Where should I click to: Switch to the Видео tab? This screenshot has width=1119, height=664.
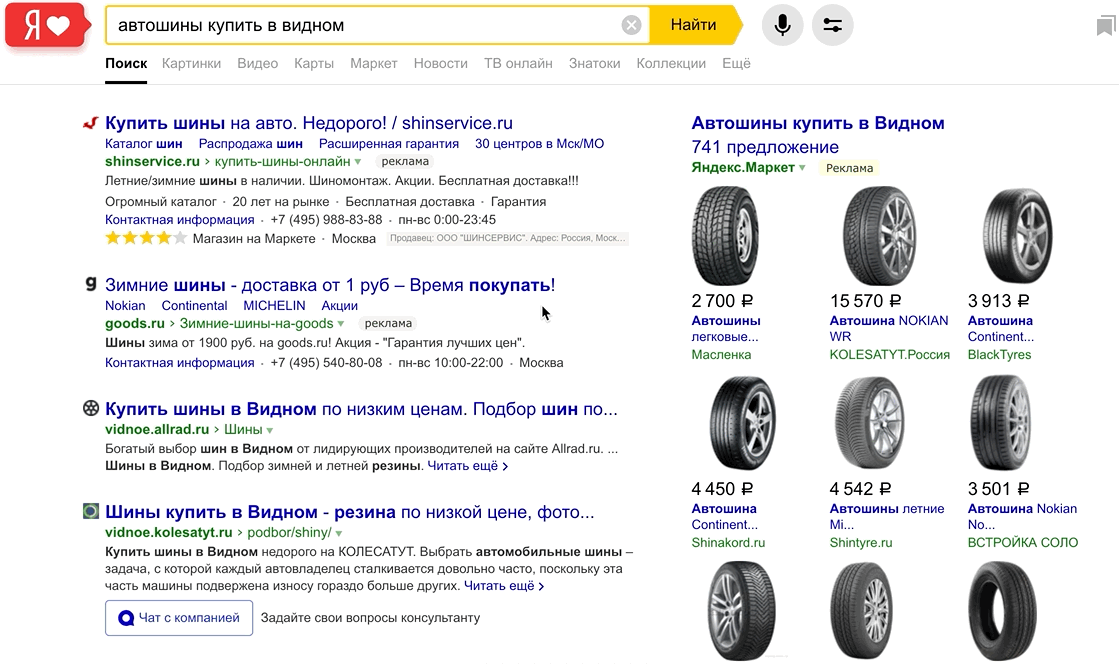pyautogui.click(x=258, y=64)
